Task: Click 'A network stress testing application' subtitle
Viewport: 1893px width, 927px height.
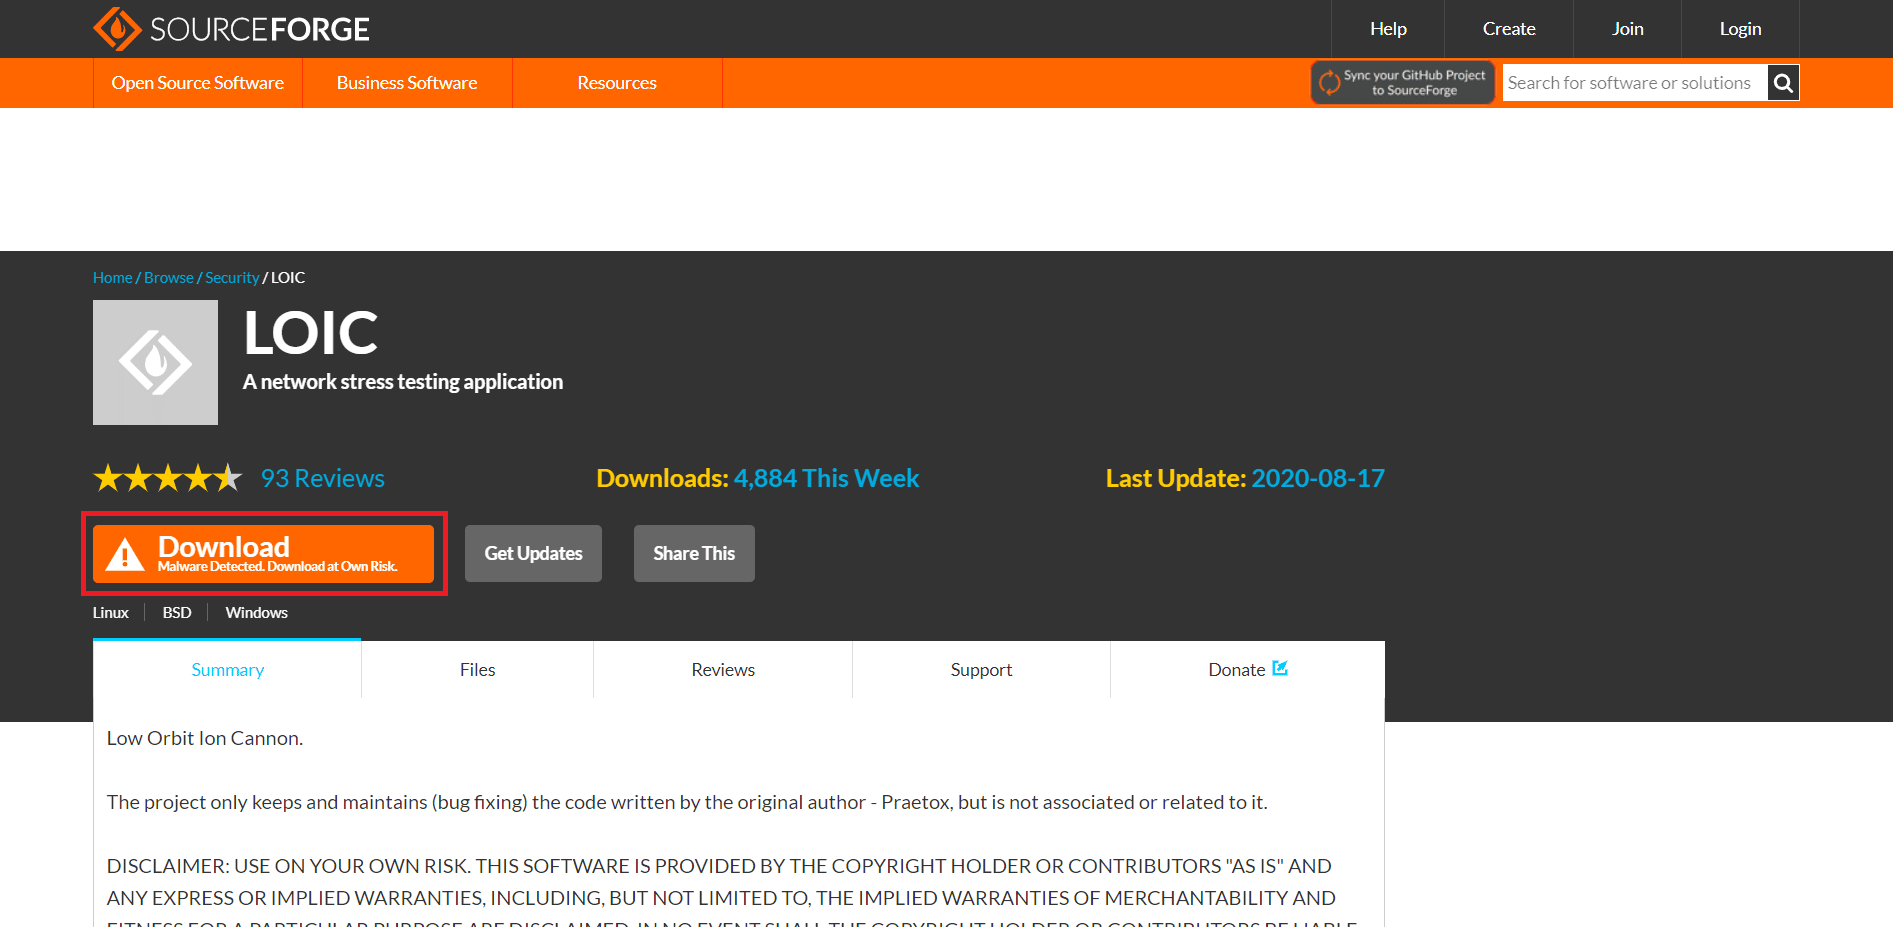Action: coord(403,382)
